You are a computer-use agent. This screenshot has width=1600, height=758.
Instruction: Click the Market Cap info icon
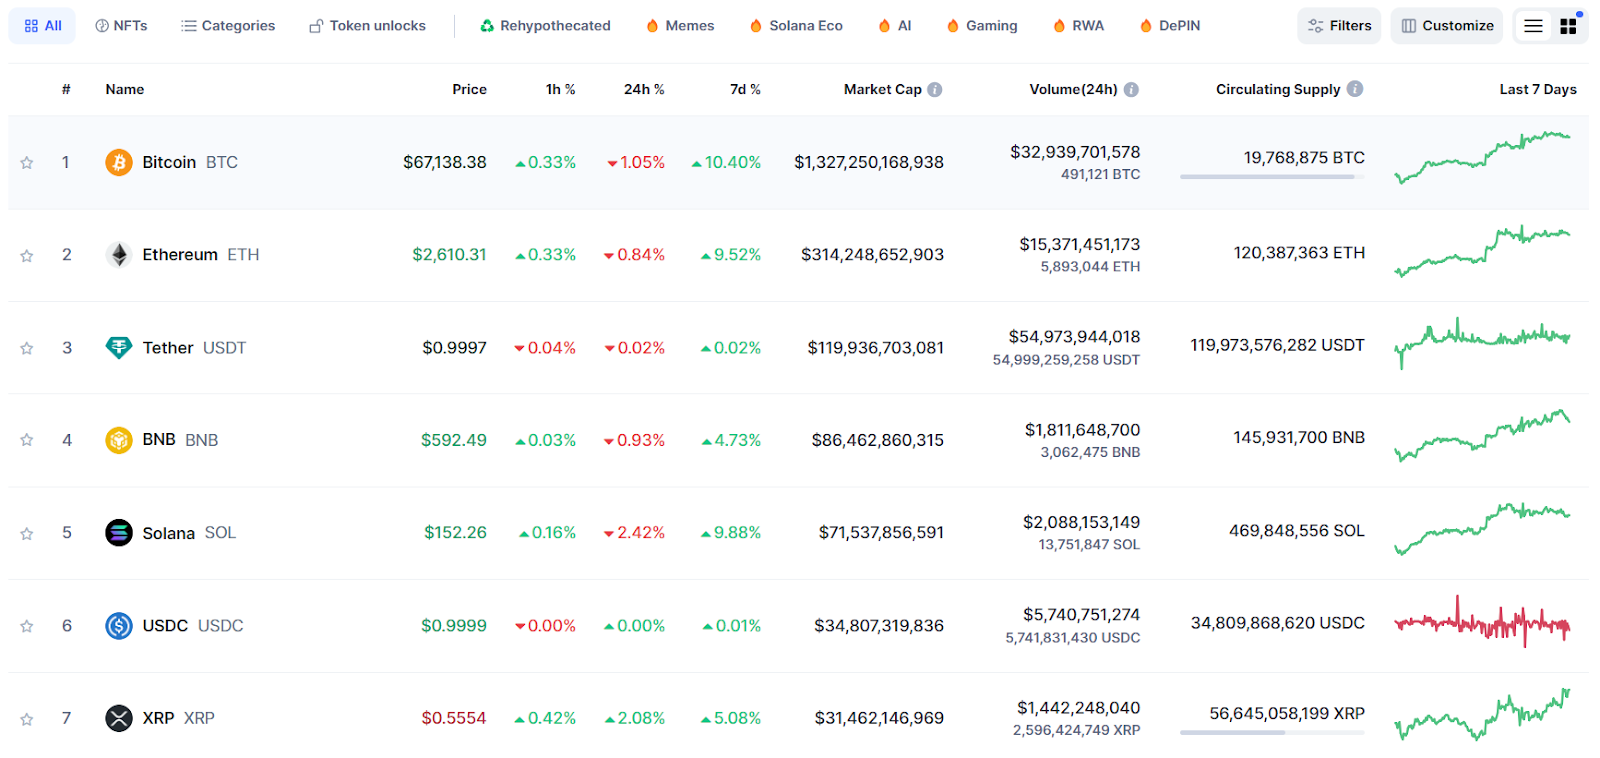point(935,89)
